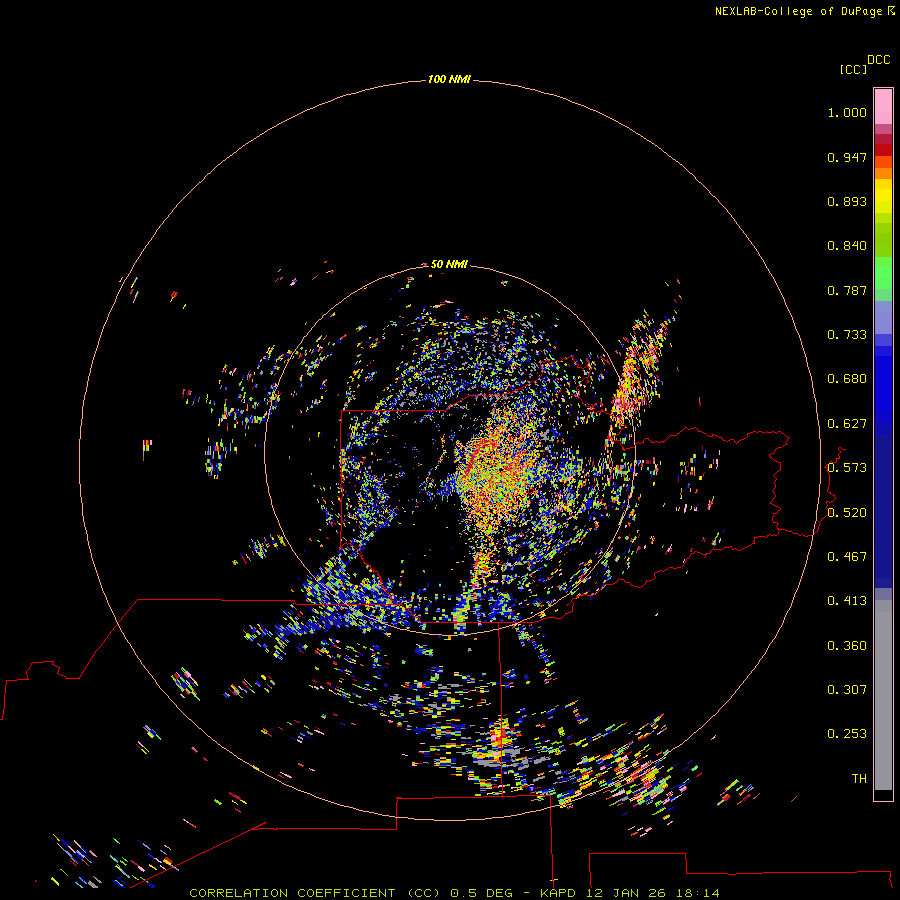Click the 0.787 legend value
The height and width of the screenshot is (900, 900).
coord(847,290)
